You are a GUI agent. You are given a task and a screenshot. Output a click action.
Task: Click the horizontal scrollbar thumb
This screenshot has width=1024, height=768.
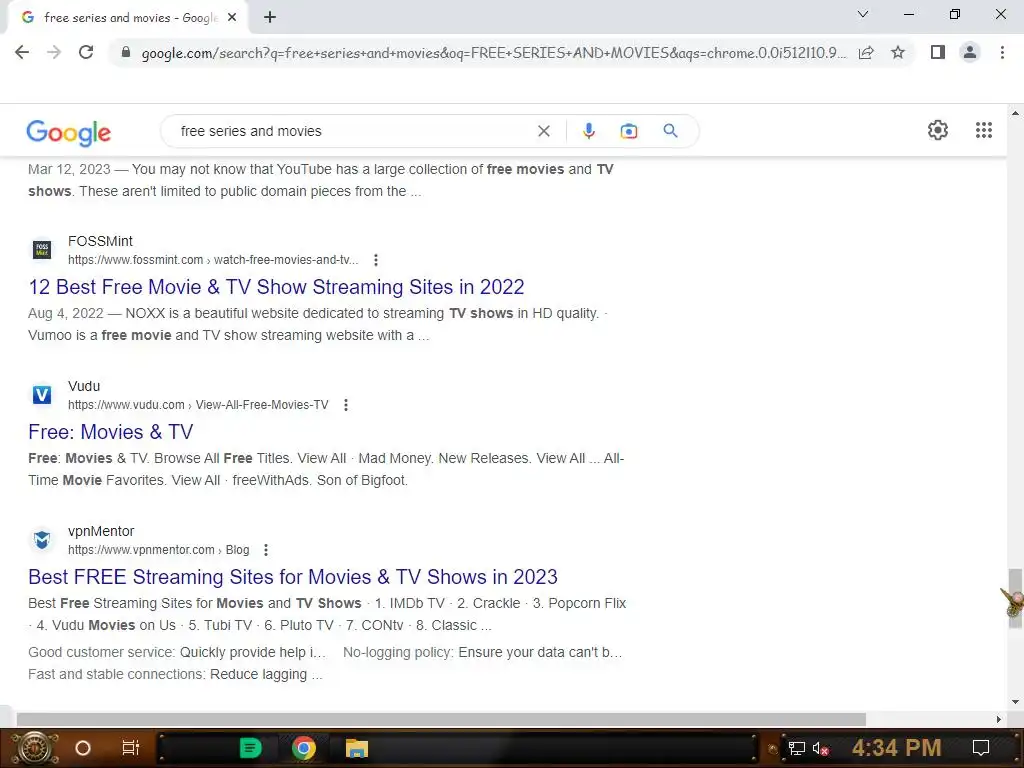[x=441, y=719]
